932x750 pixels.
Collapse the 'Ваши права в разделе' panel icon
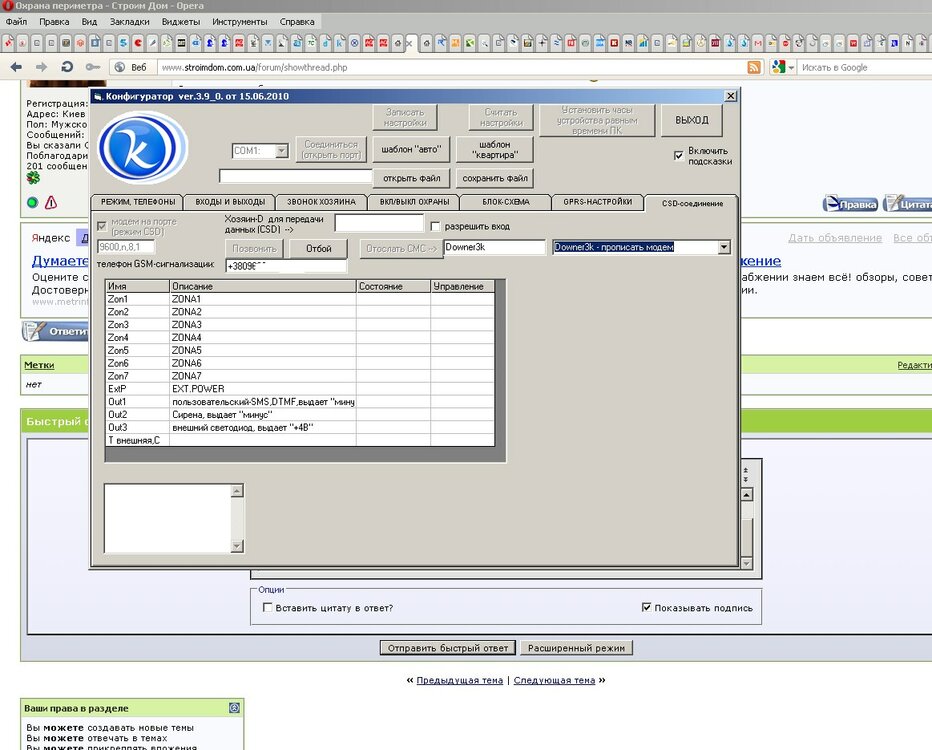(x=234, y=707)
